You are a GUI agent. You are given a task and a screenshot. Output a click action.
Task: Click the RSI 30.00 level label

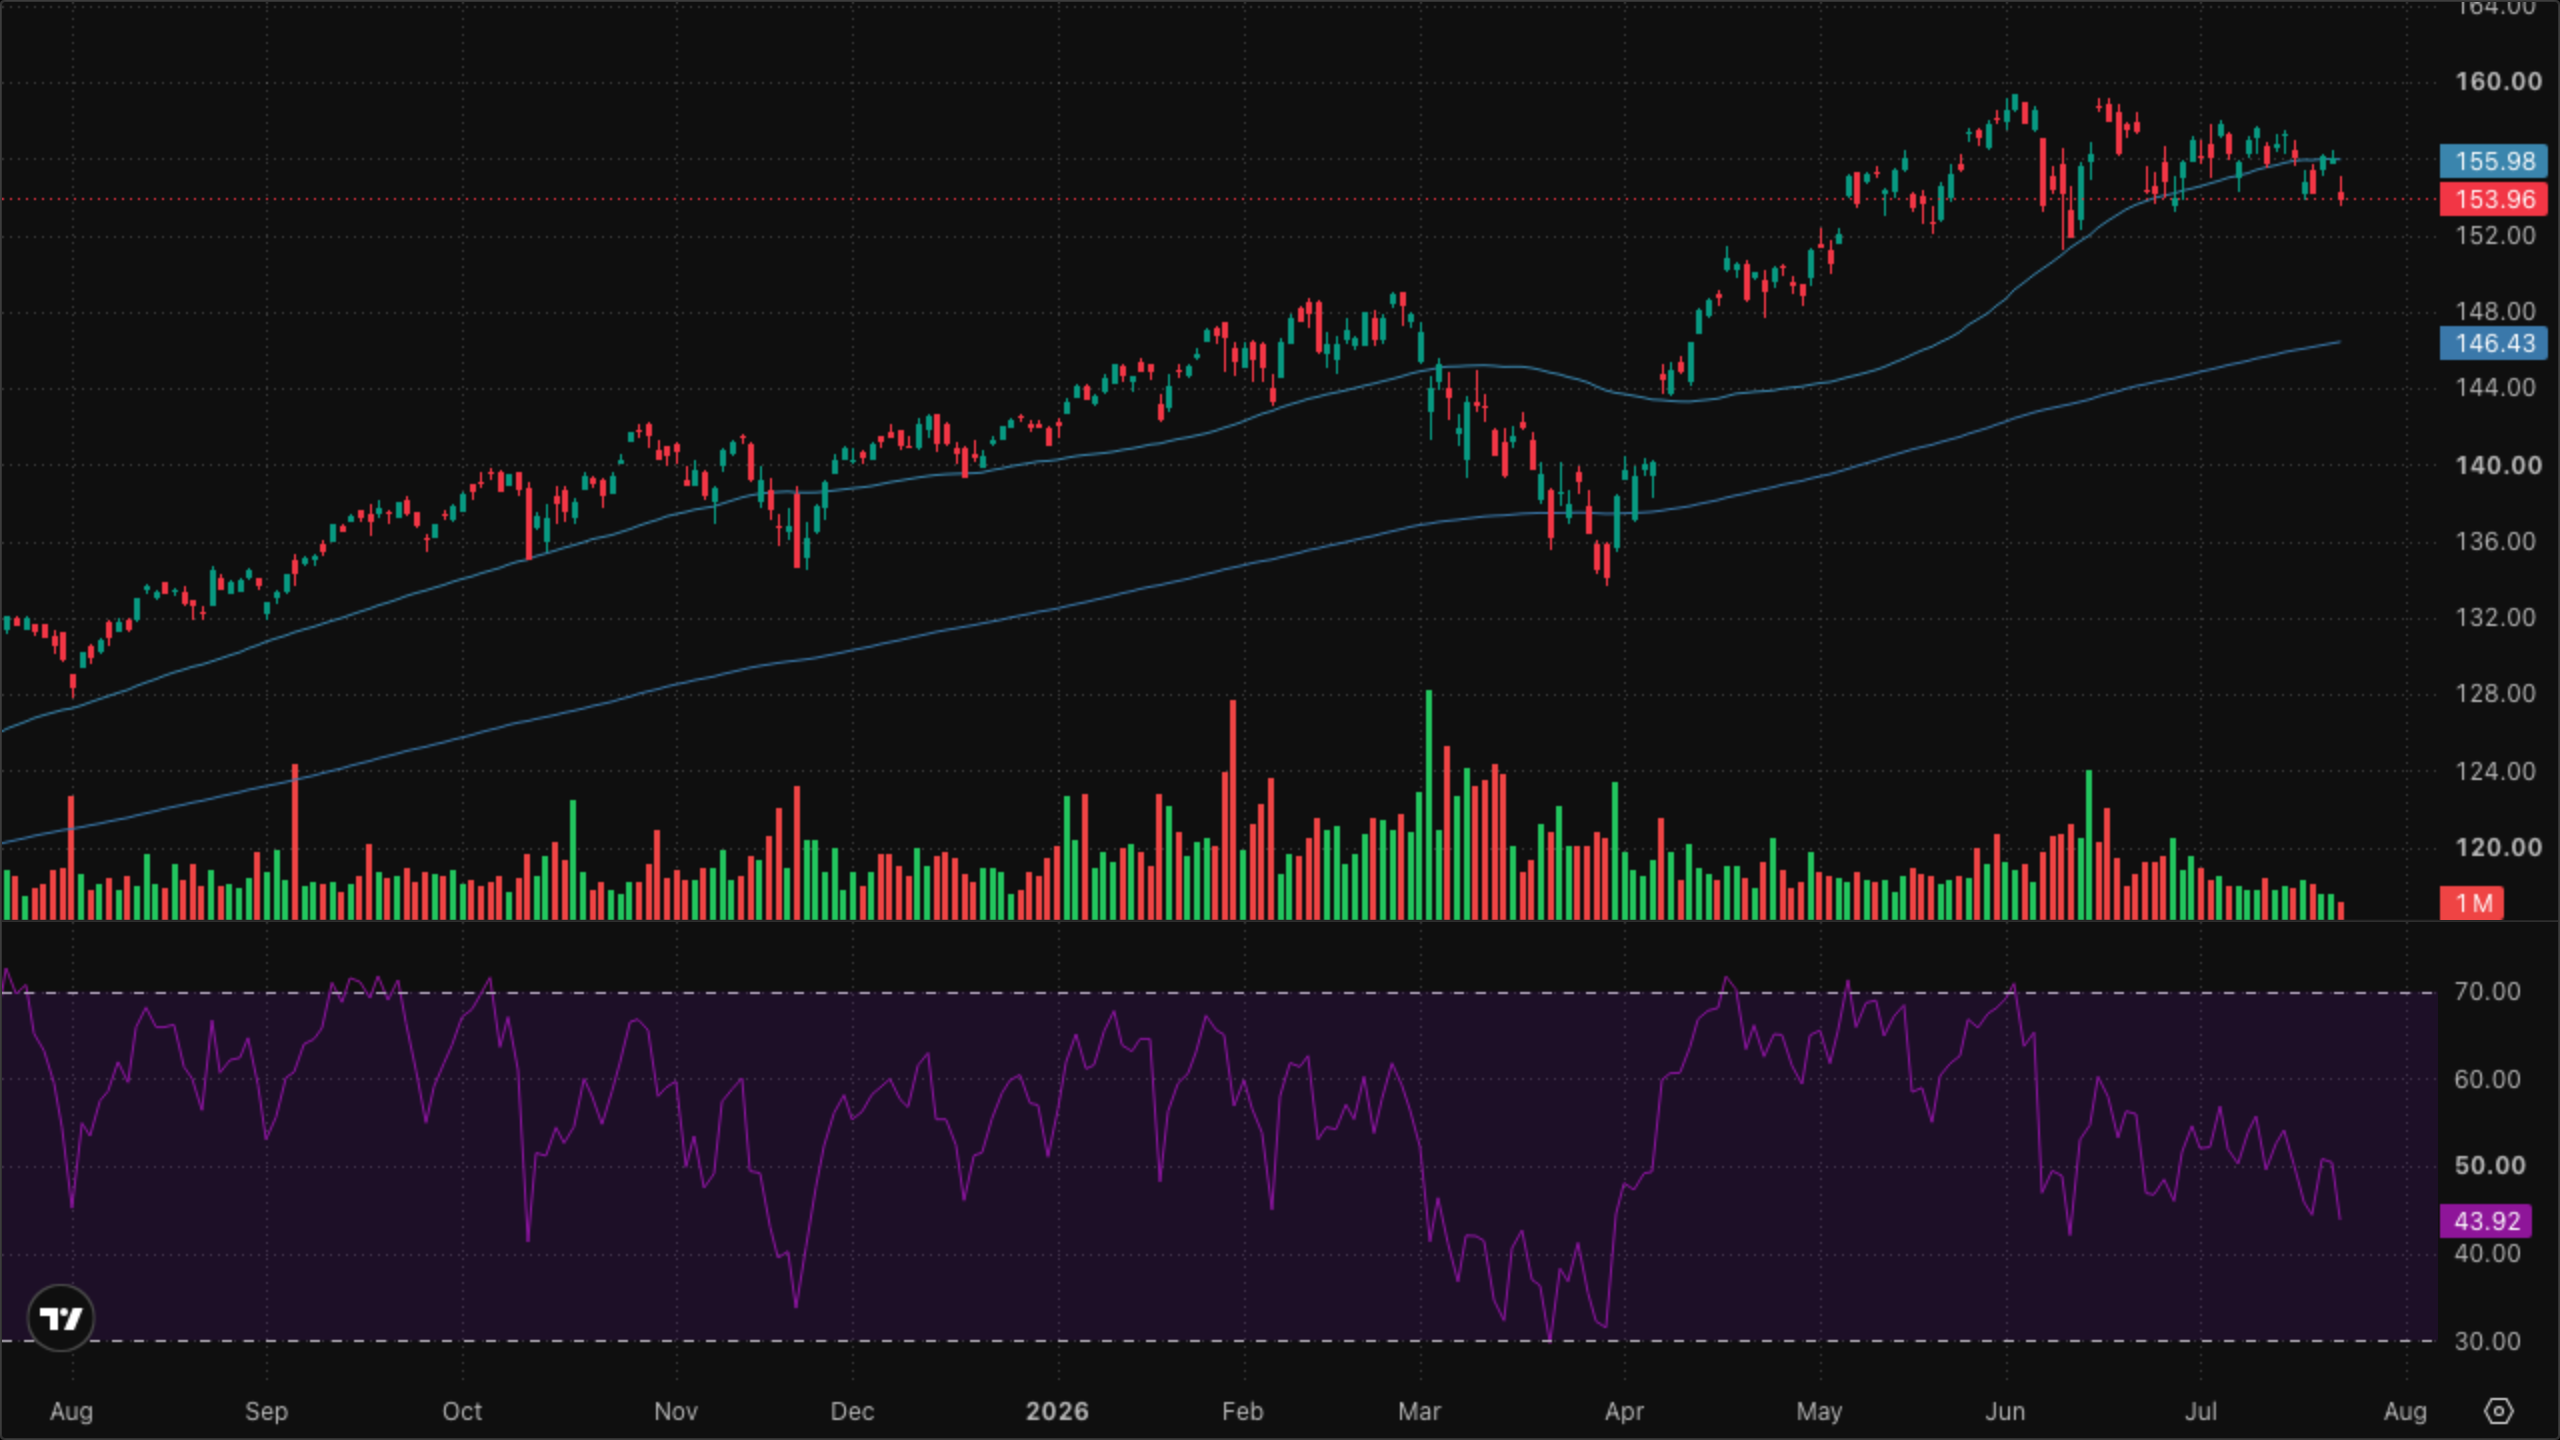click(2487, 1342)
